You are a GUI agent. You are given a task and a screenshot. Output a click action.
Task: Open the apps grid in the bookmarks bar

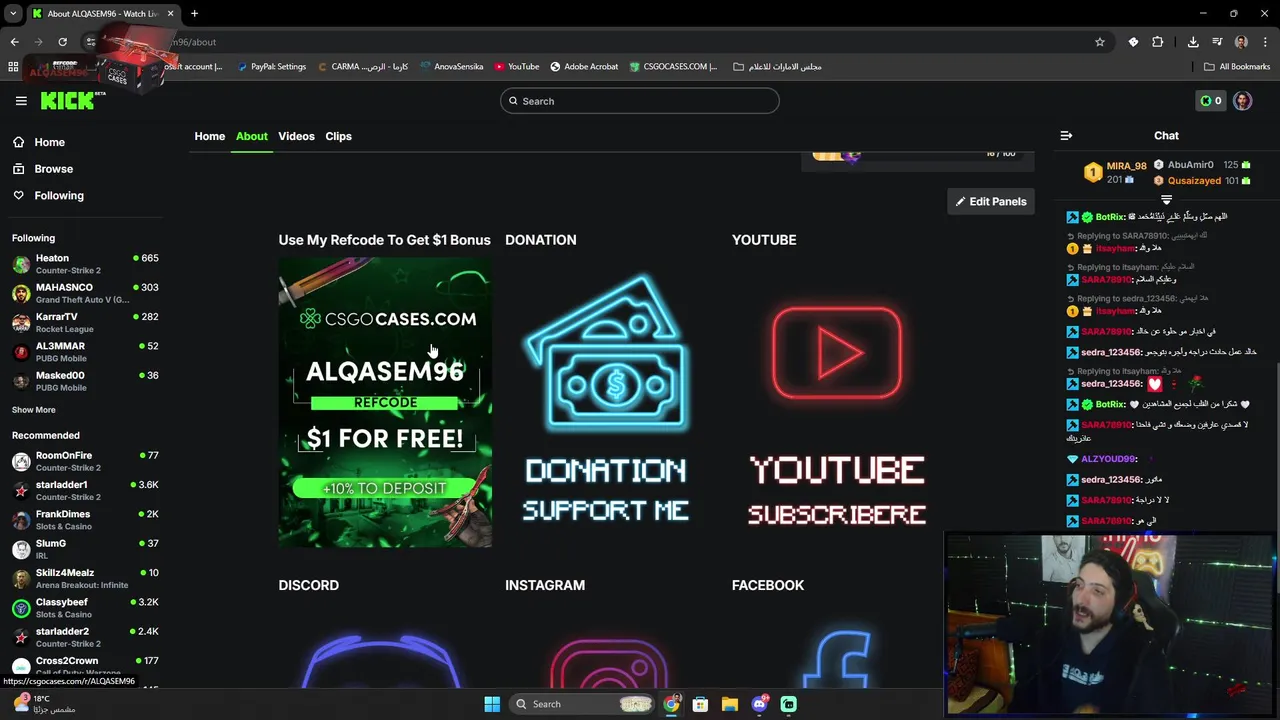[13, 67]
